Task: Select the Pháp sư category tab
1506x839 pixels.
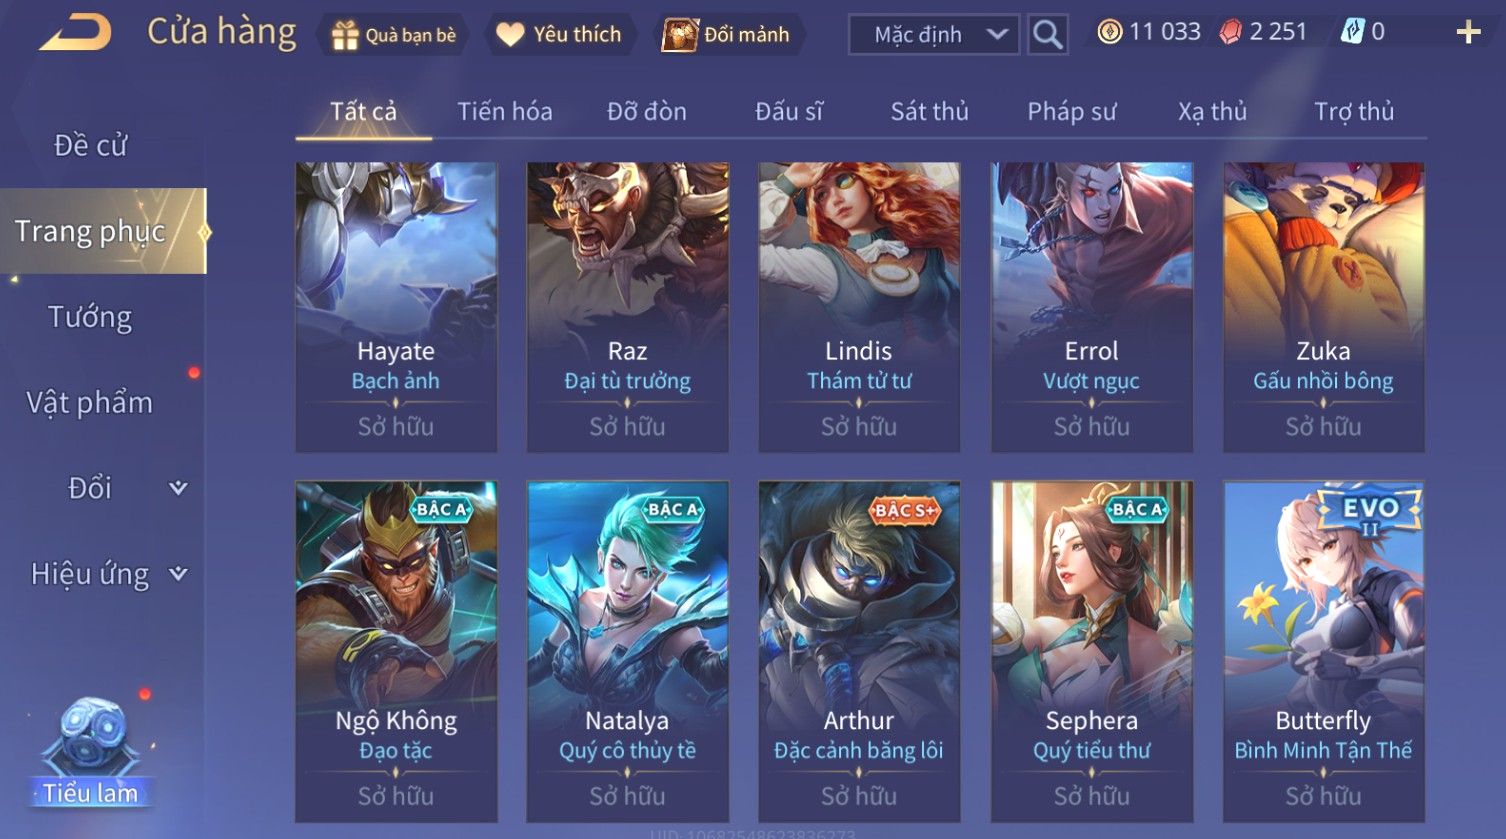Action: coord(1071,111)
